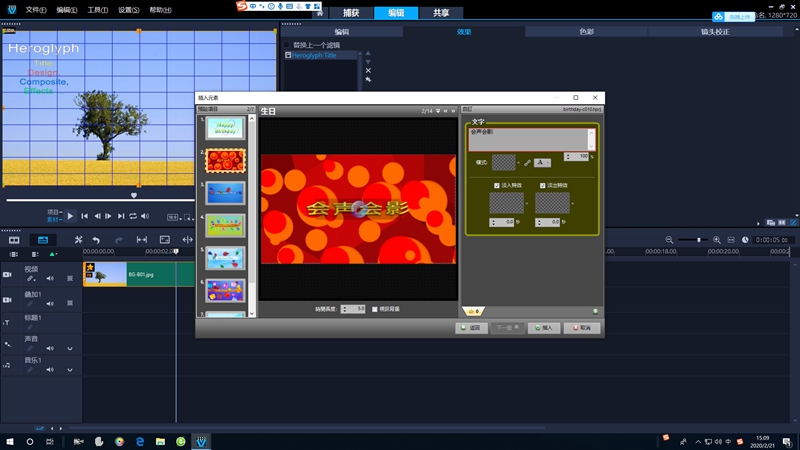This screenshot has height=450, width=800.
Task: Adjust preview volume speaker icon
Action: pyautogui.click(x=145, y=216)
